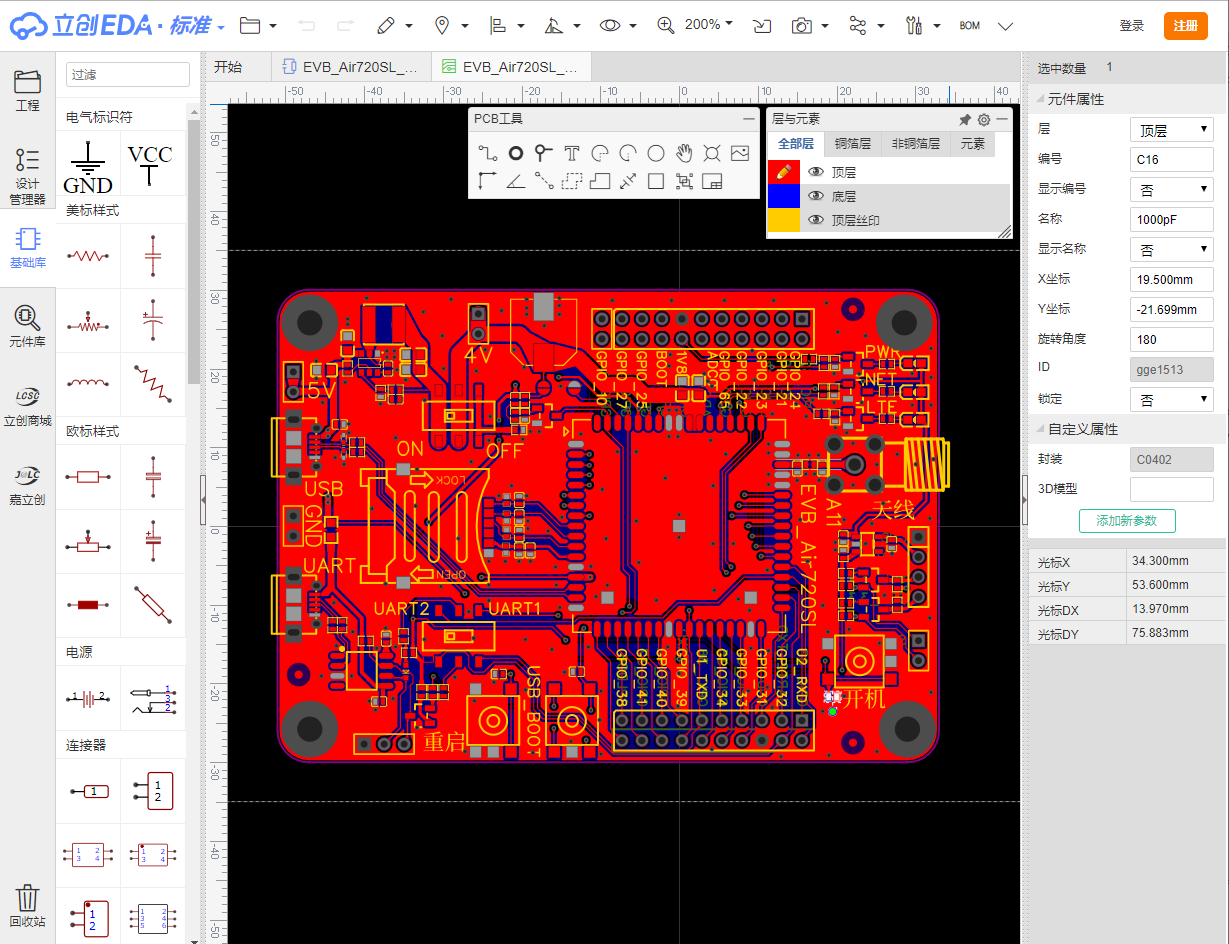The height and width of the screenshot is (944, 1229).
Task: Open the 嘉立创 JLC panel
Action: tap(27, 485)
